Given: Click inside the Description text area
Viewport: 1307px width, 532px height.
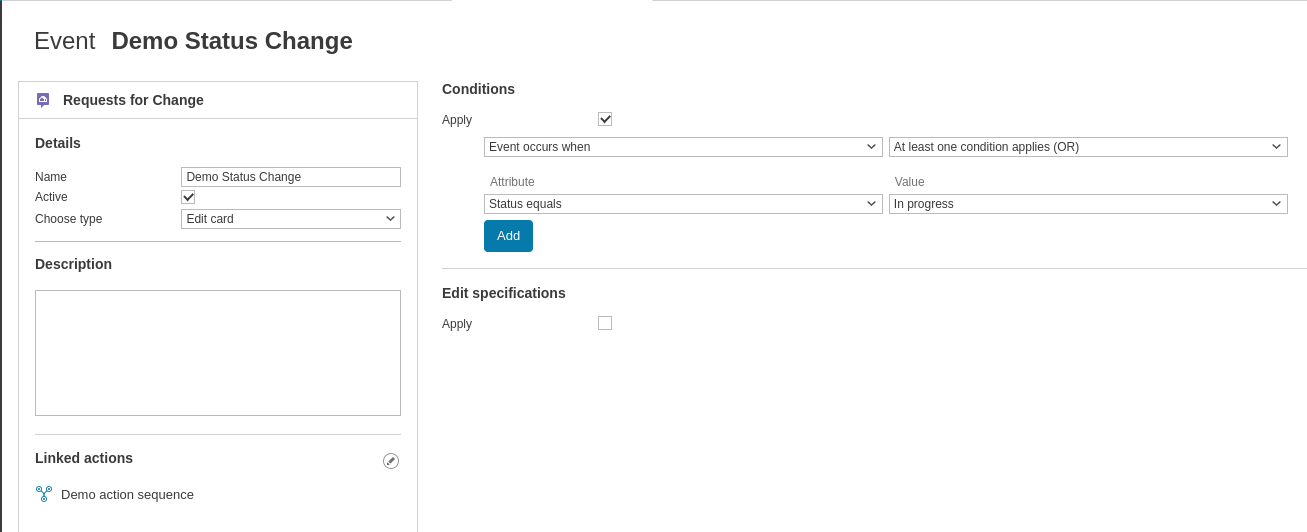Looking at the screenshot, I should (x=218, y=353).
